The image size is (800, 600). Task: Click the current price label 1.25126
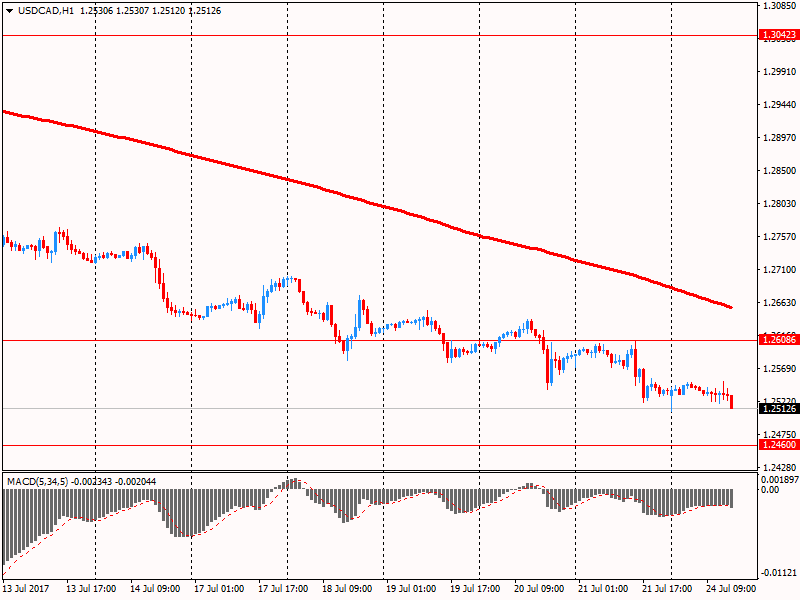click(x=779, y=409)
